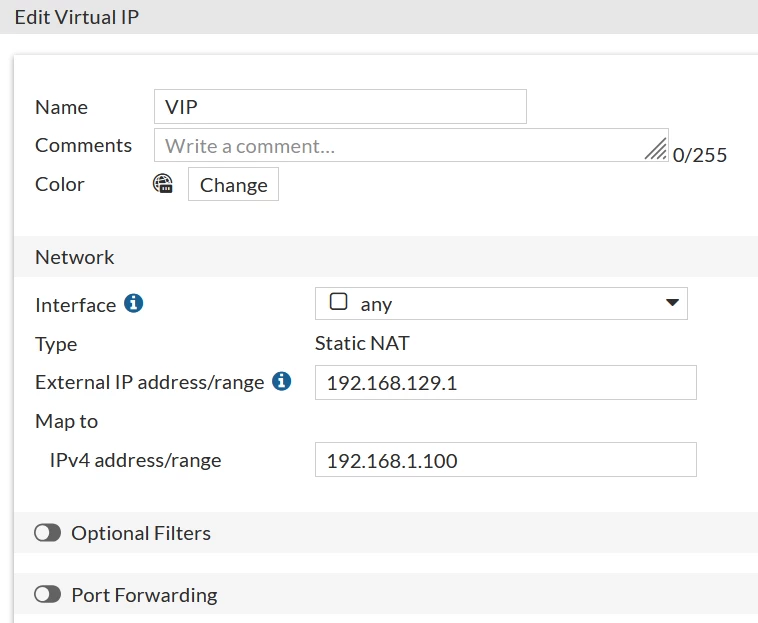Click the Optional Filters label
Image resolution: width=758 pixels, height=623 pixels.
[141, 533]
